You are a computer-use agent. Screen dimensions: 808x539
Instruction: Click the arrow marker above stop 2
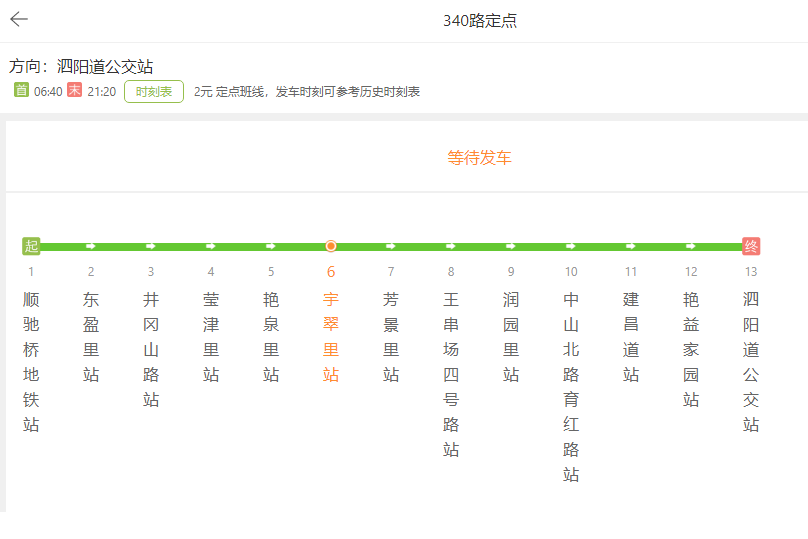tap(91, 246)
